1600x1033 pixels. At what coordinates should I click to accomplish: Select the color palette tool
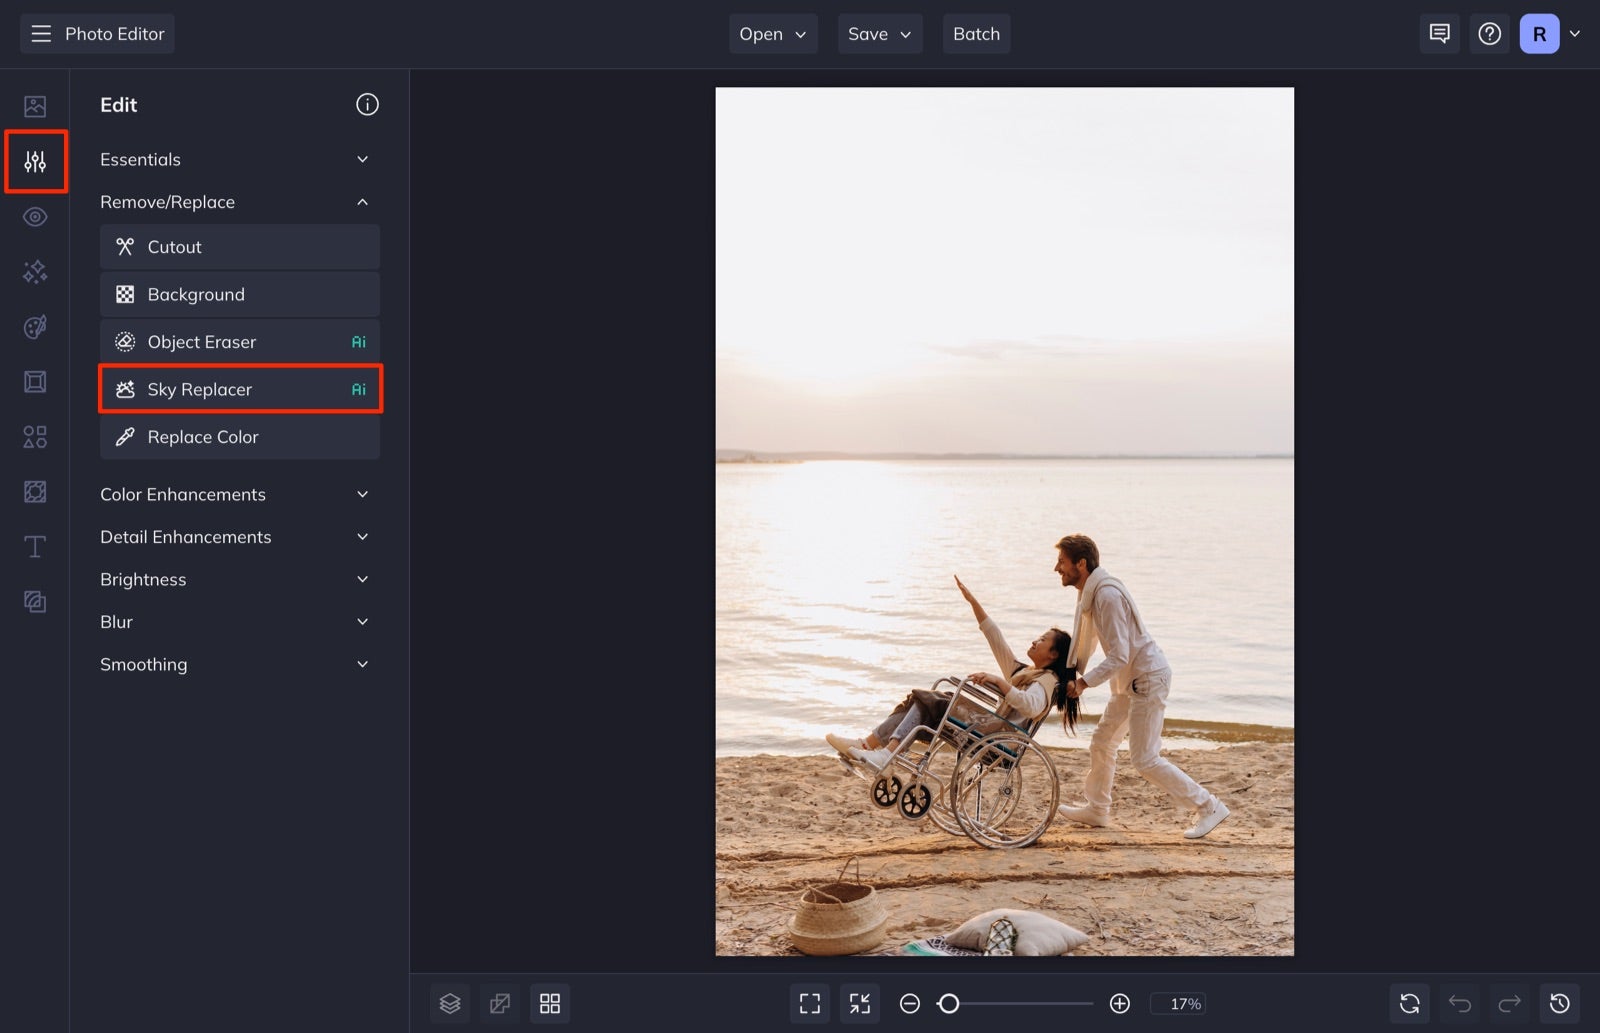click(35, 327)
